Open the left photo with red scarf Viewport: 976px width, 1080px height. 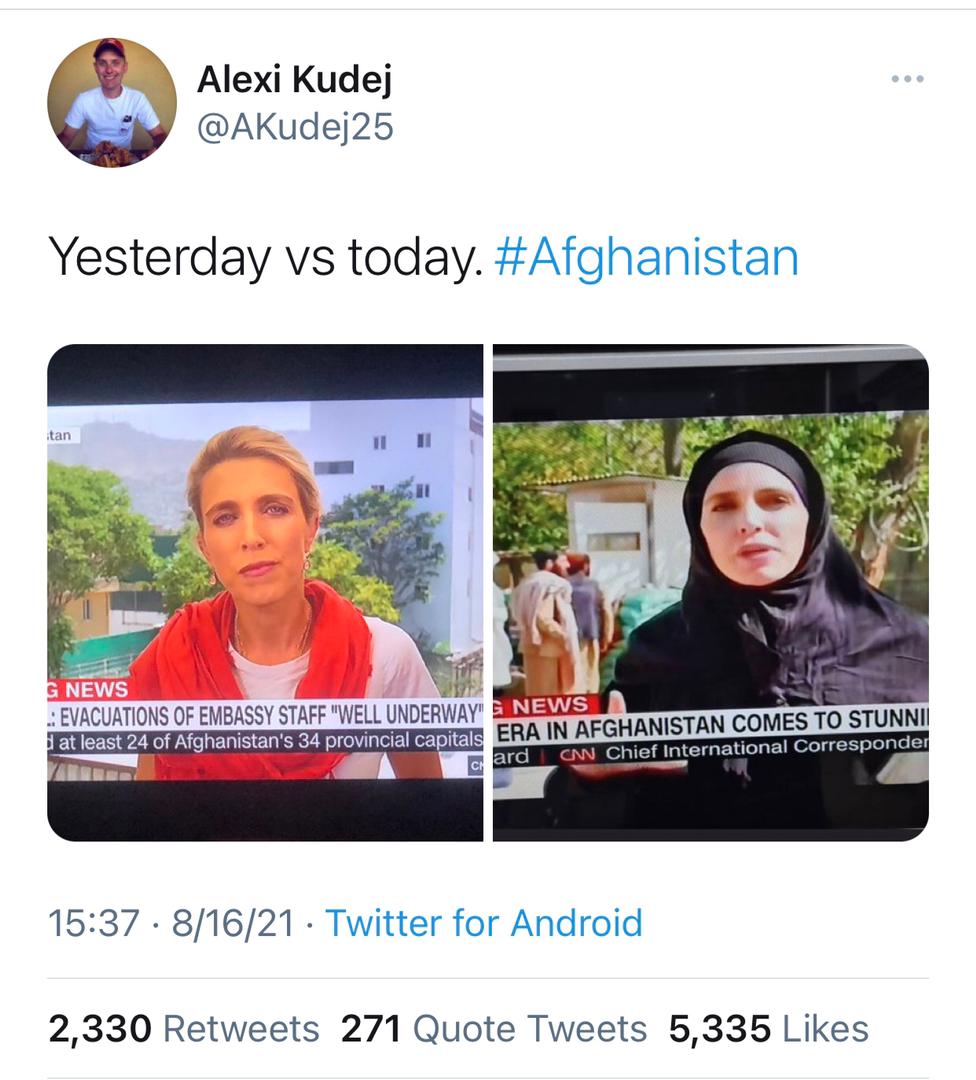click(265, 592)
